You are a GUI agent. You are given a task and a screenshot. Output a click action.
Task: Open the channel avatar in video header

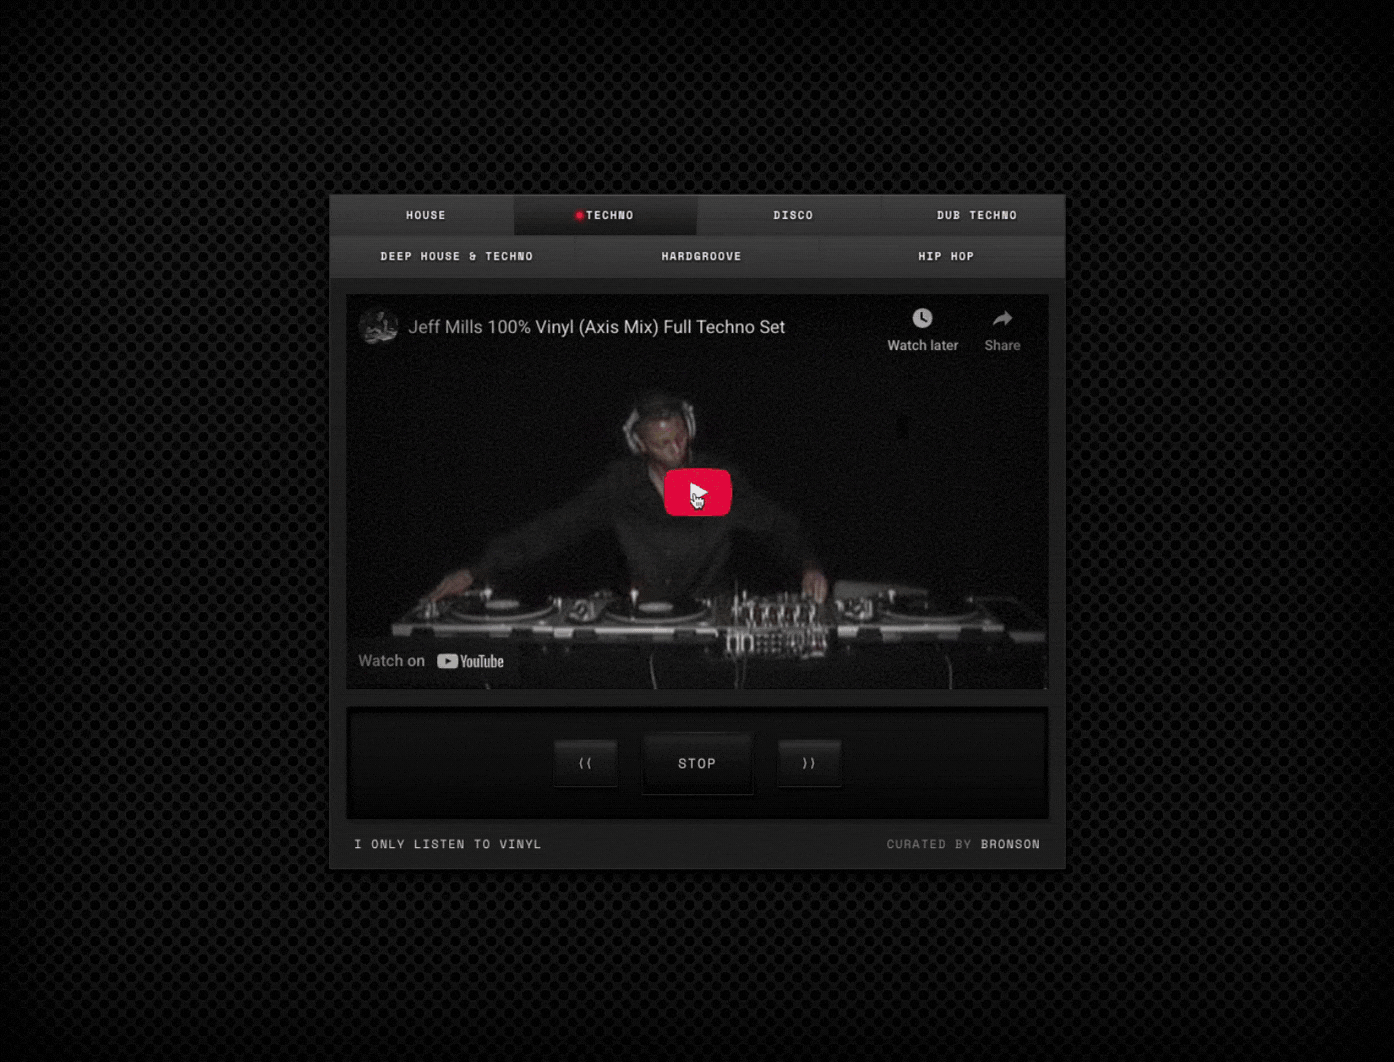point(379,327)
